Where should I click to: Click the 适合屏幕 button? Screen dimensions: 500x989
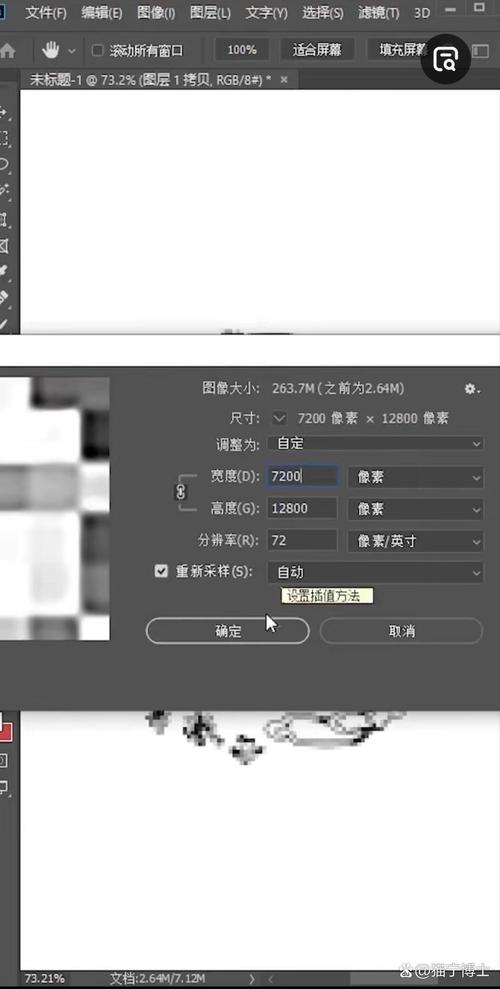(x=317, y=50)
